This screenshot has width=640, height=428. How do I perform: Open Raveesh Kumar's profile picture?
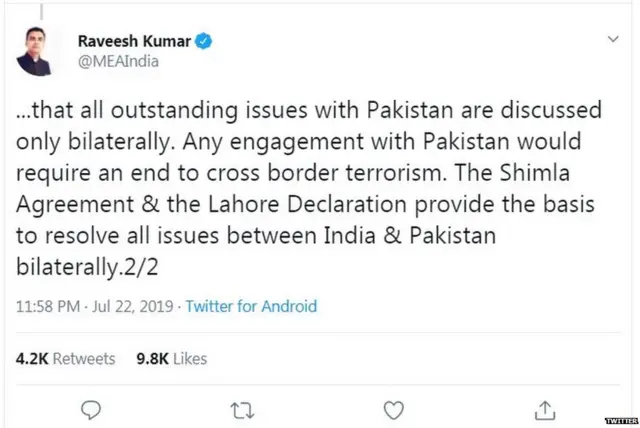tap(35, 52)
